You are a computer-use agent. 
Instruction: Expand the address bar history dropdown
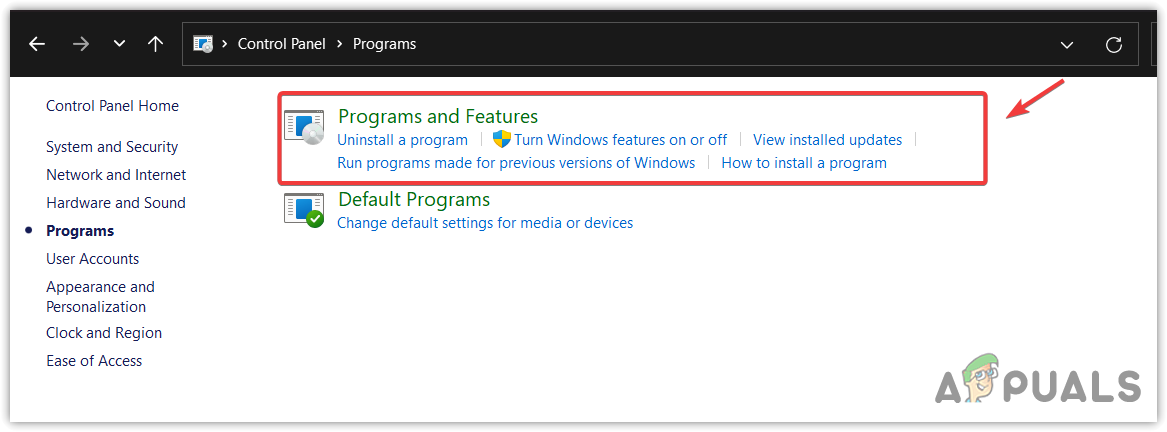pos(1067,44)
